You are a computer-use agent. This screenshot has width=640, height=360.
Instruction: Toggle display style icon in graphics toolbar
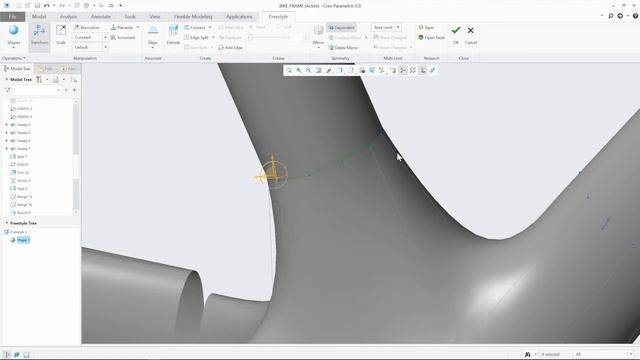340,70
